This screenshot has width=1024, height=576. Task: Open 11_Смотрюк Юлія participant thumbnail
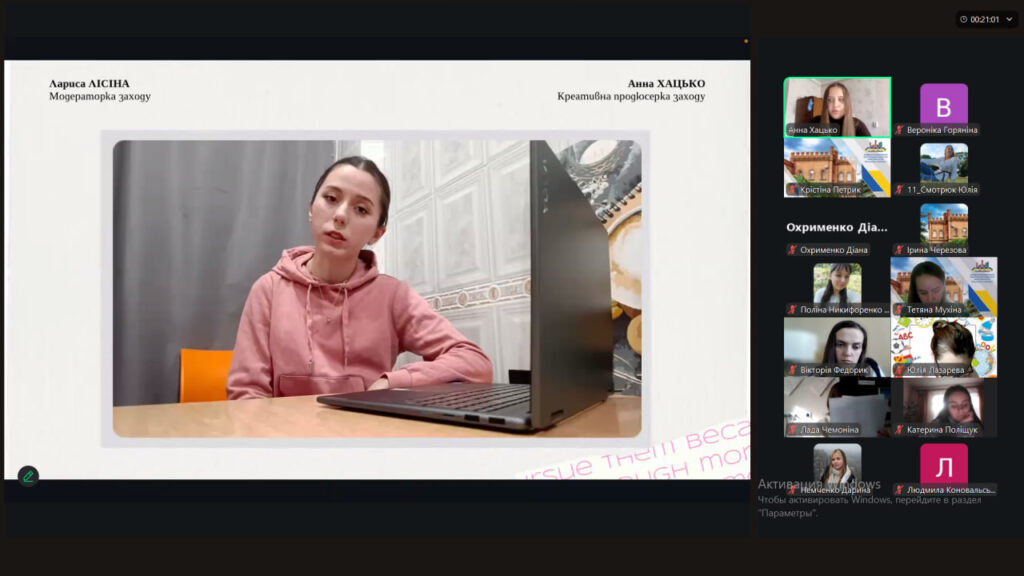[943, 163]
